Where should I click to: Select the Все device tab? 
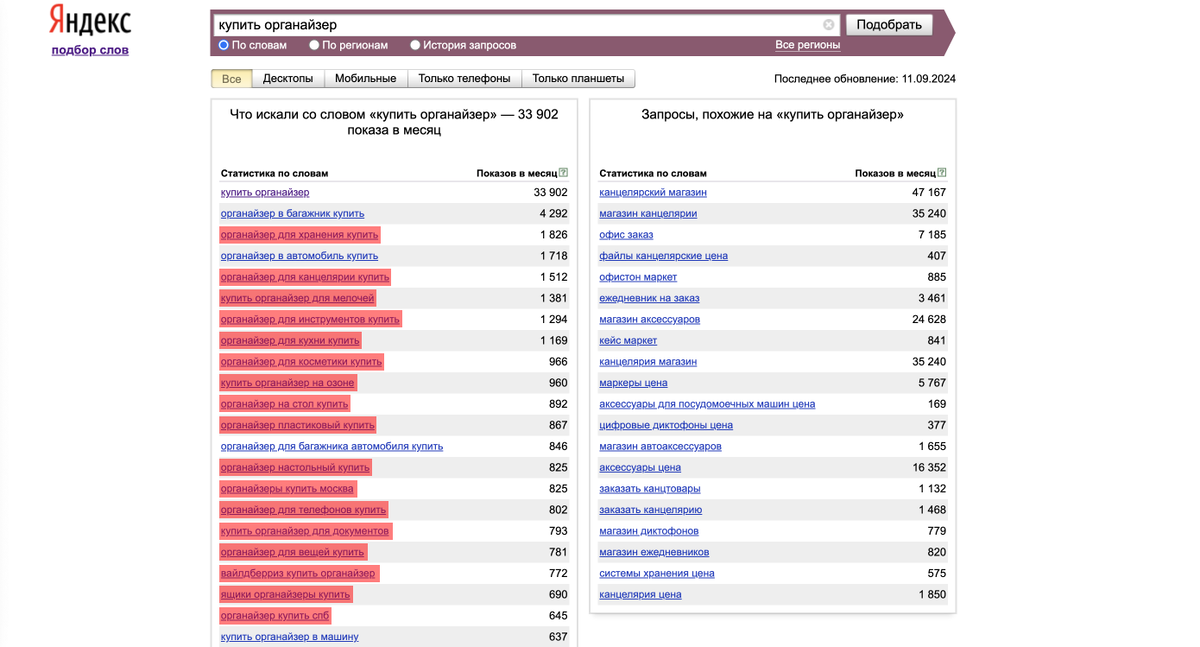(x=231, y=79)
